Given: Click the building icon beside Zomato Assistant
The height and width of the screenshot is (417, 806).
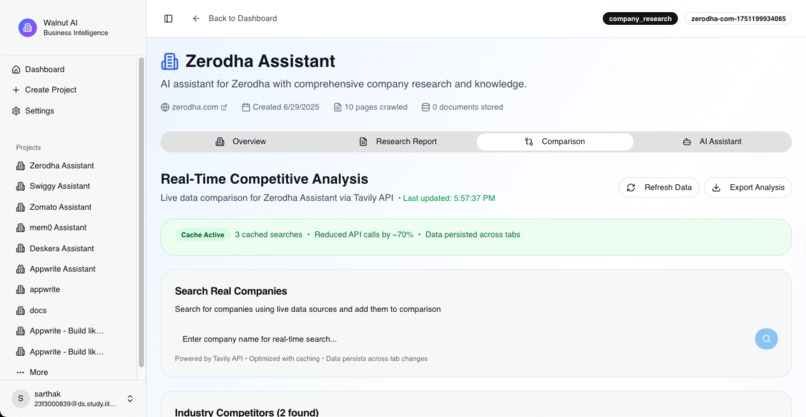Looking at the screenshot, I should coord(21,207).
